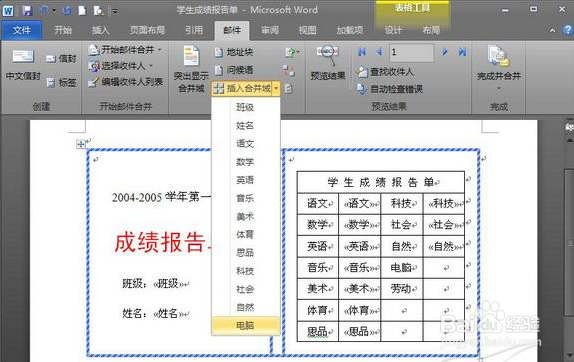The image size is (574, 362).
Task: Click the table move handle above the table
Action: 81,144
